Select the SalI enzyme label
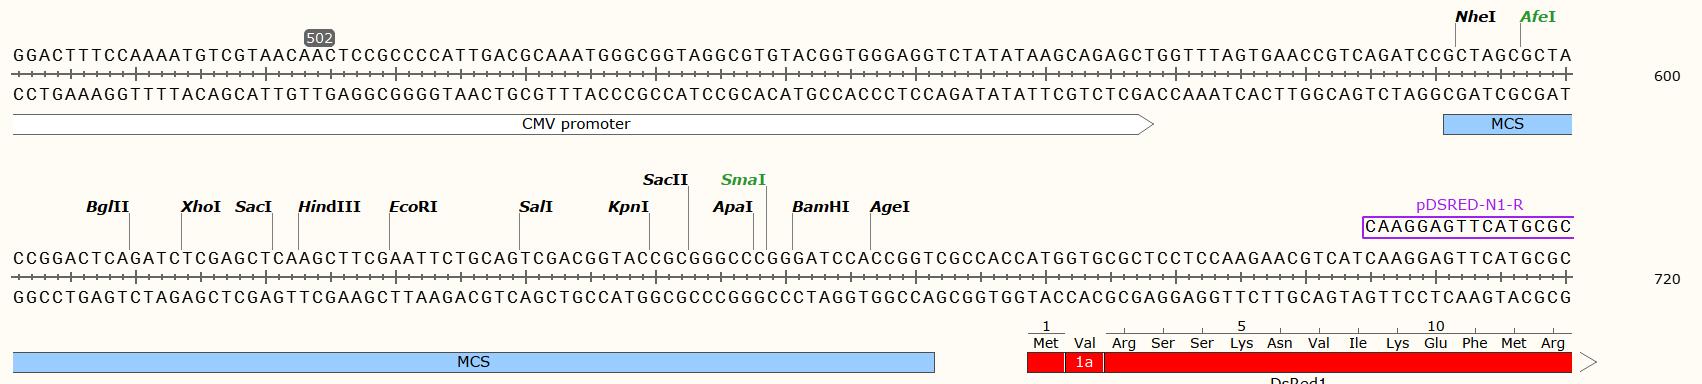This screenshot has width=1702, height=384. pos(536,207)
